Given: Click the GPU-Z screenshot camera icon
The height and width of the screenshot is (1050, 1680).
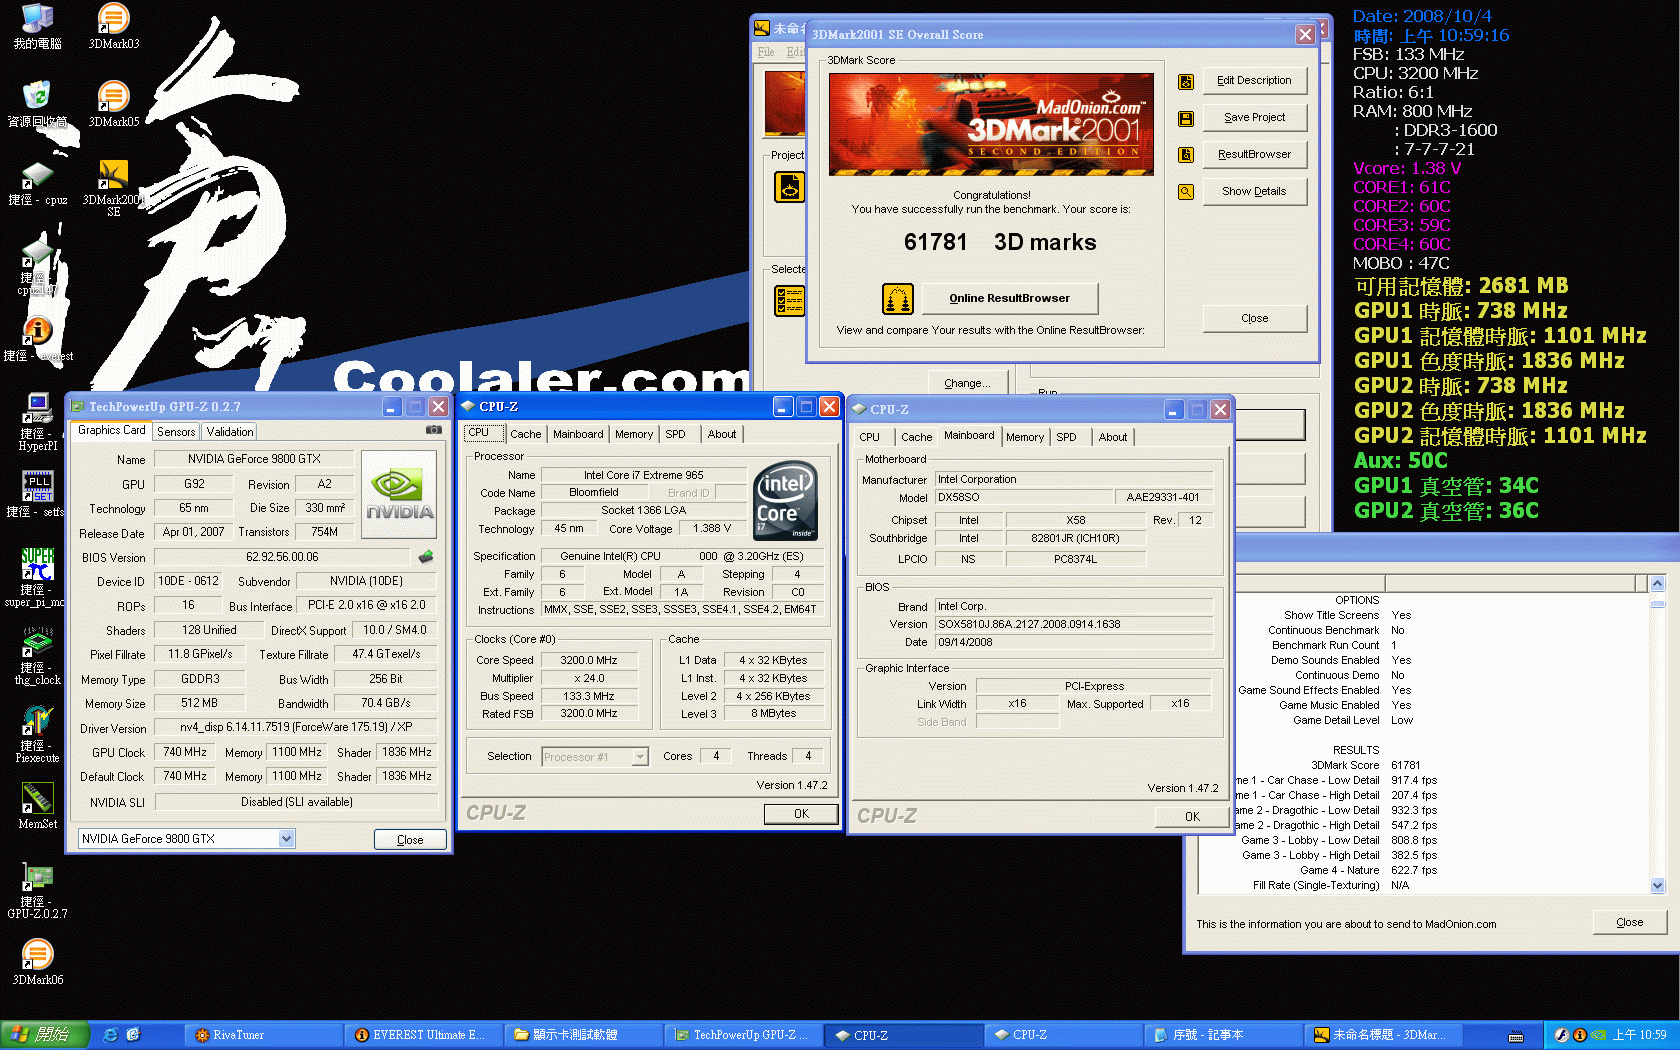Looking at the screenshot, I should (x=433, y=430).
